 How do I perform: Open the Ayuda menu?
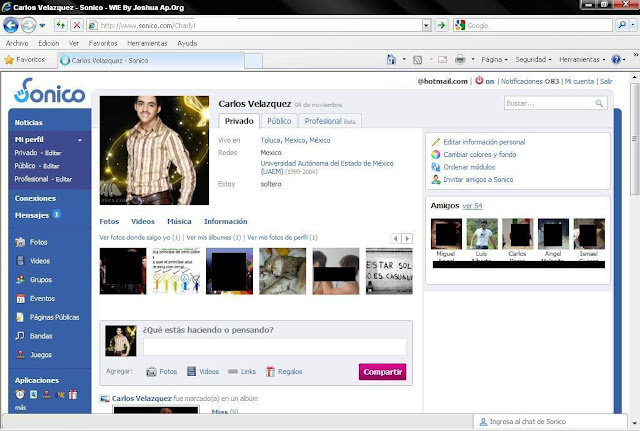(187, 43)
